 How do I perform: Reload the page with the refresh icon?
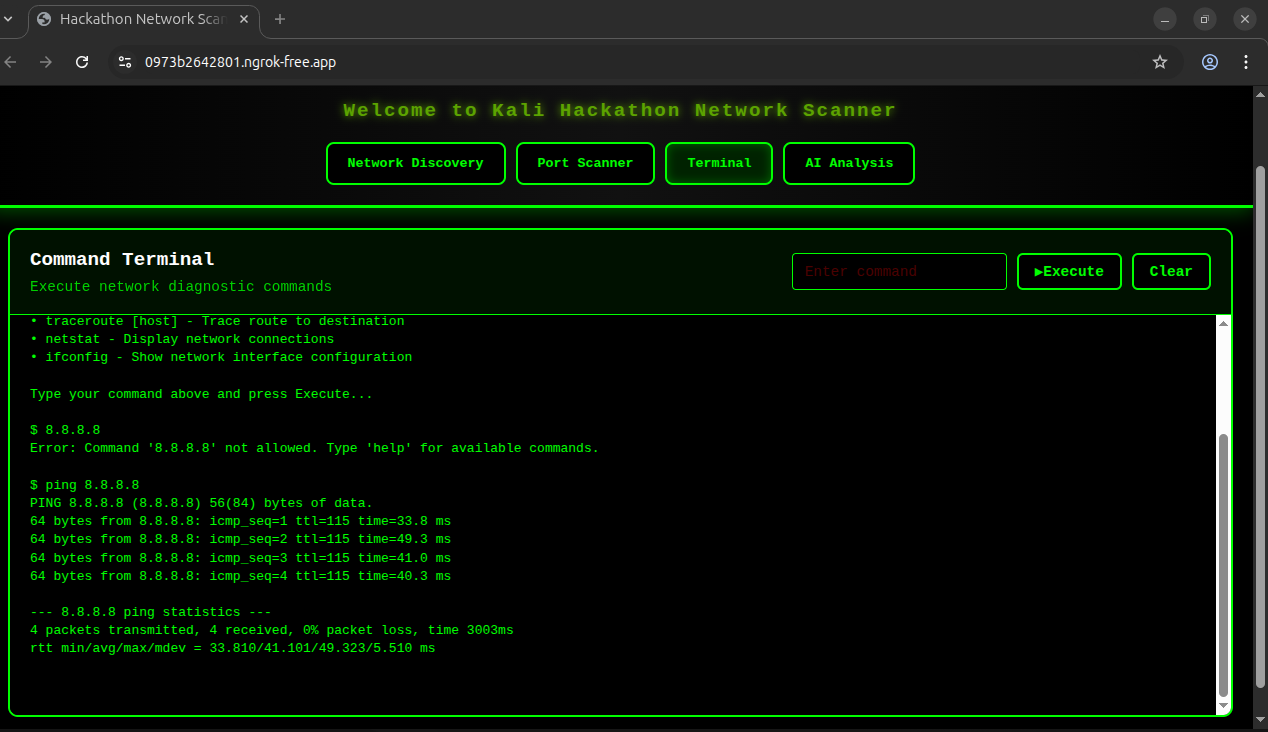tap(83, 62)
